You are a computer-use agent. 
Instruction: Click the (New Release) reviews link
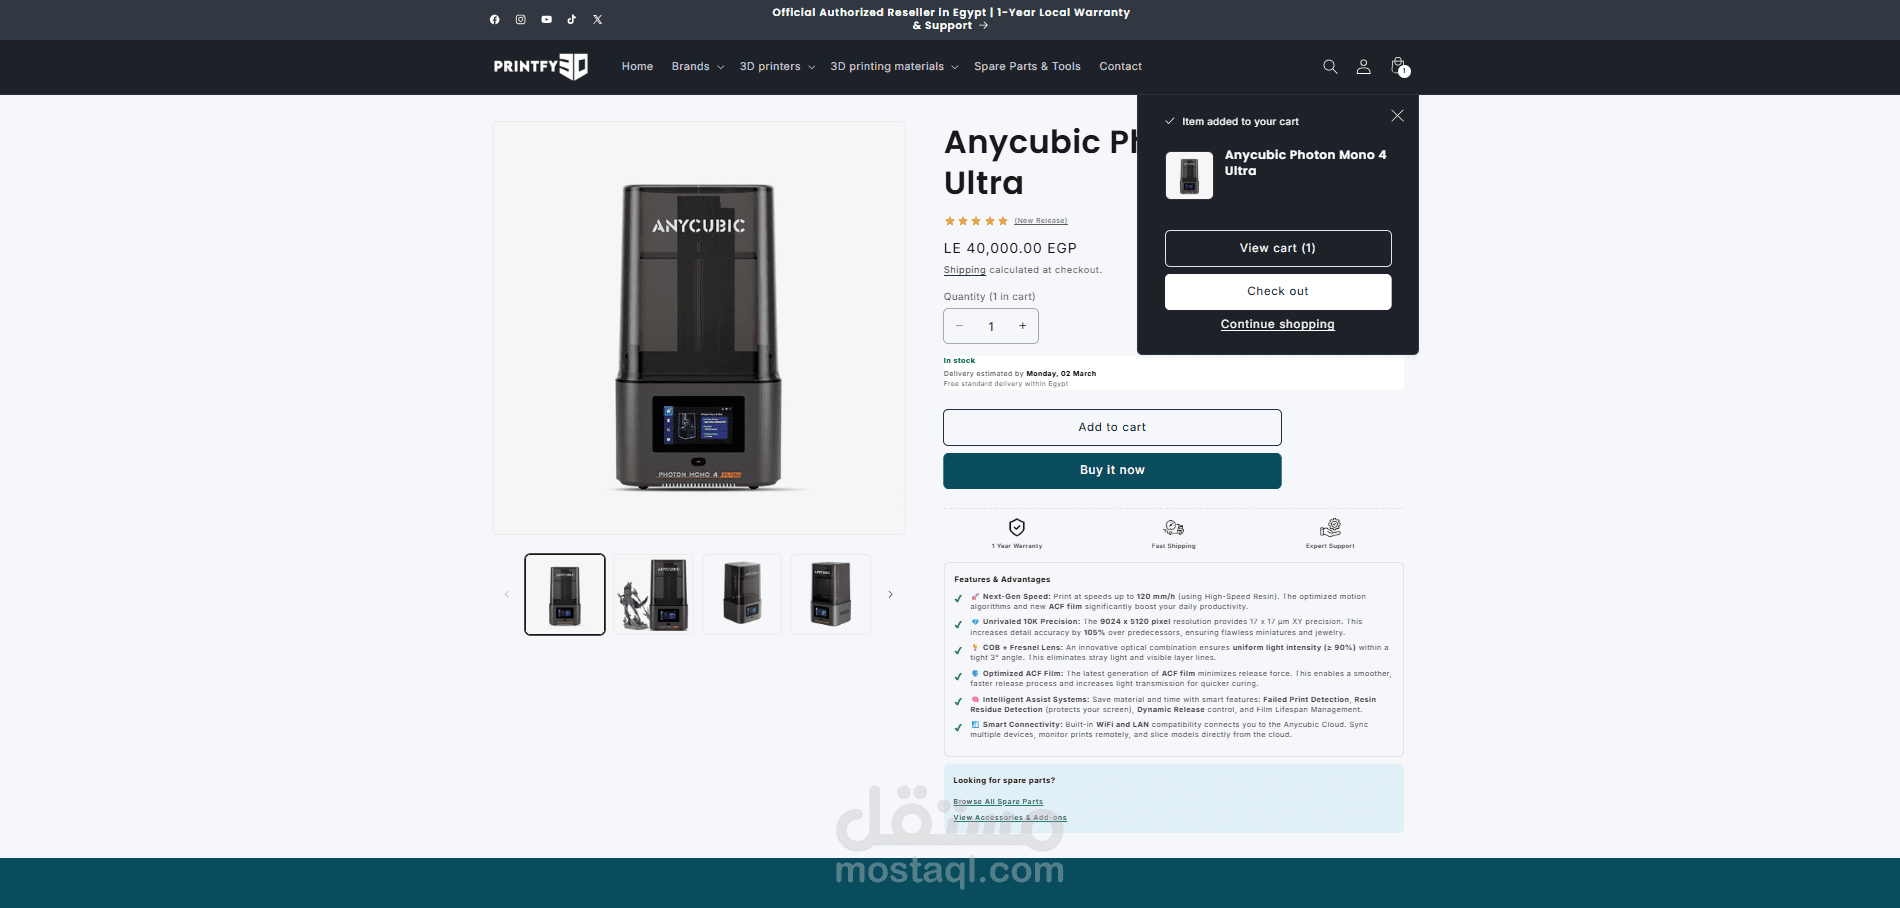point(1041,221)
